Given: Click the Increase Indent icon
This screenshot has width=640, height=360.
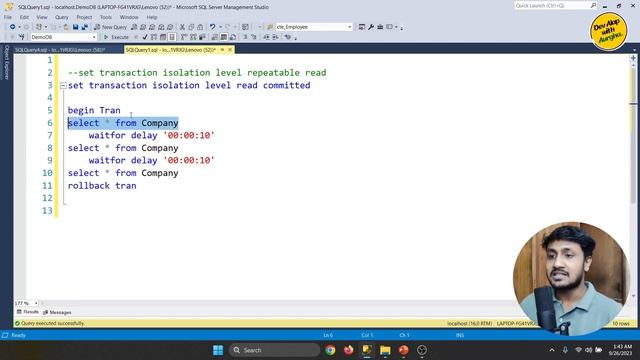Looking at the screenshot, I should click(x=275, y=37).
